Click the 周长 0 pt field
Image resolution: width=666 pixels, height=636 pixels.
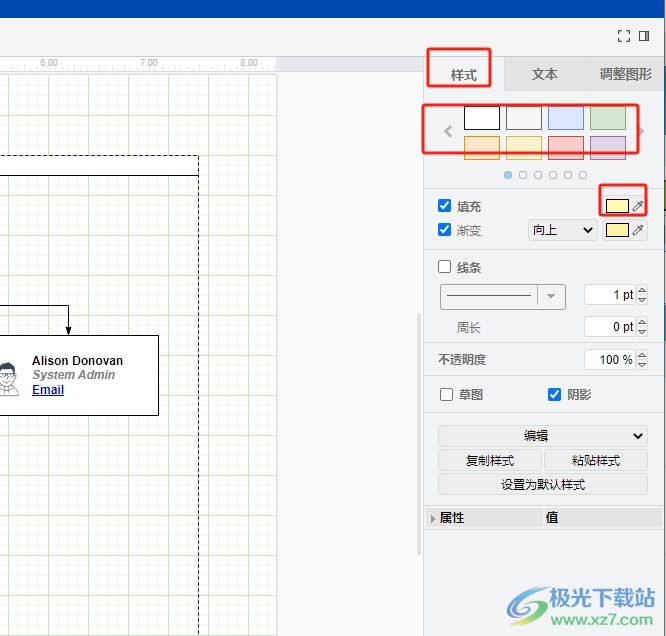coord(610,327)
